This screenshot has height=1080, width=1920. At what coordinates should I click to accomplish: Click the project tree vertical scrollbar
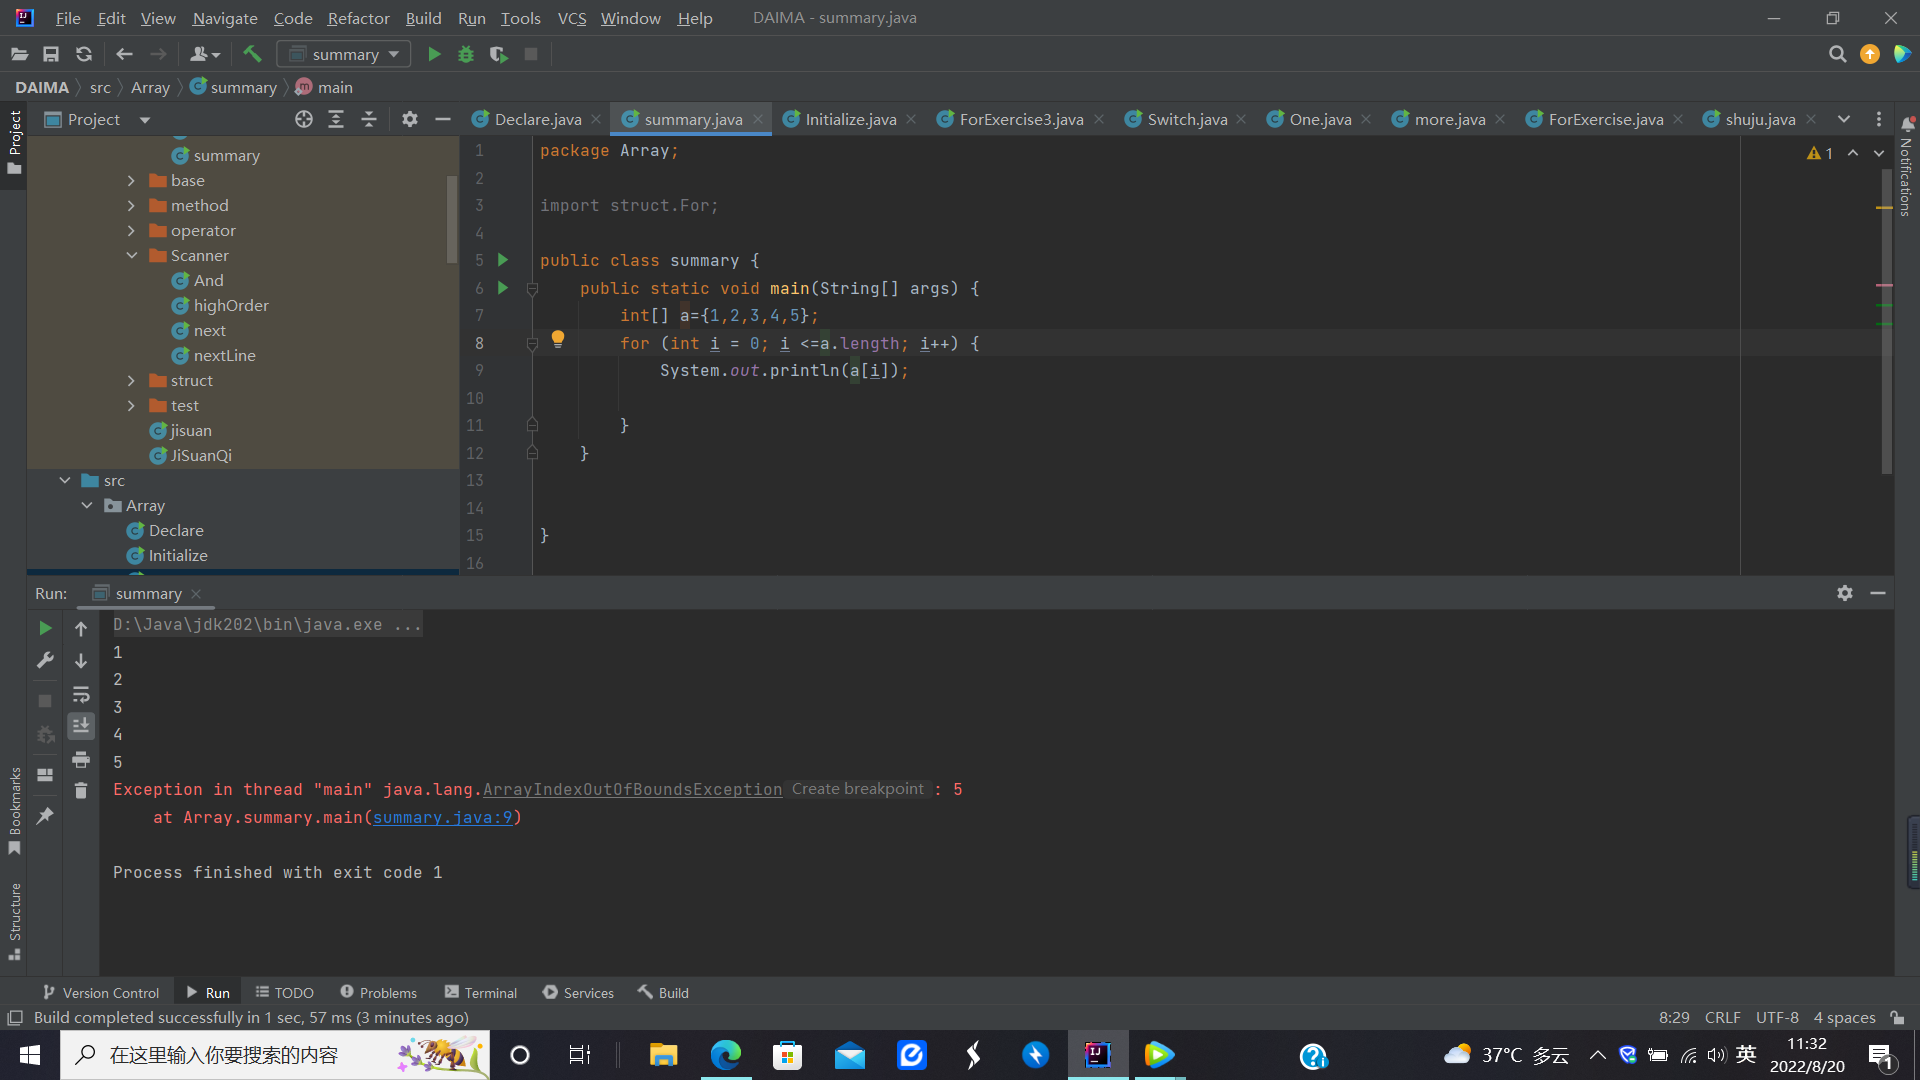452,220
